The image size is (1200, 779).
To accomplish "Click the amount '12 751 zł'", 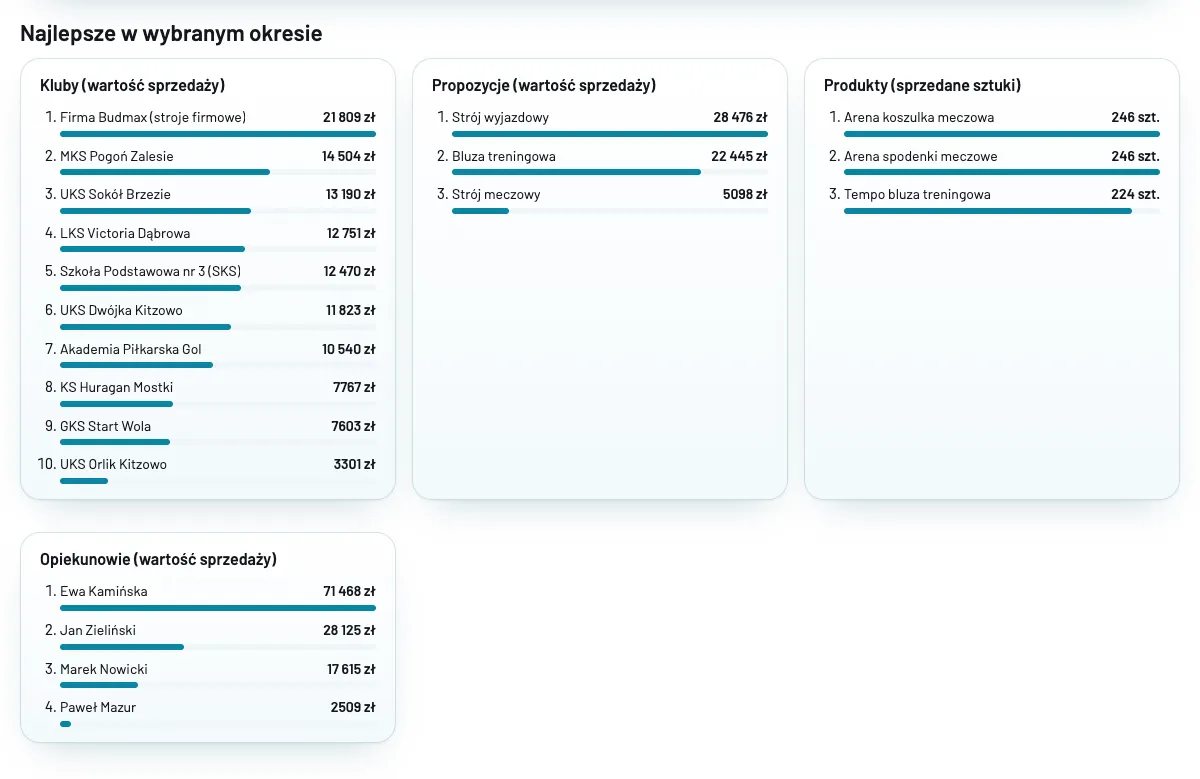I will click(x=351, y=233).
